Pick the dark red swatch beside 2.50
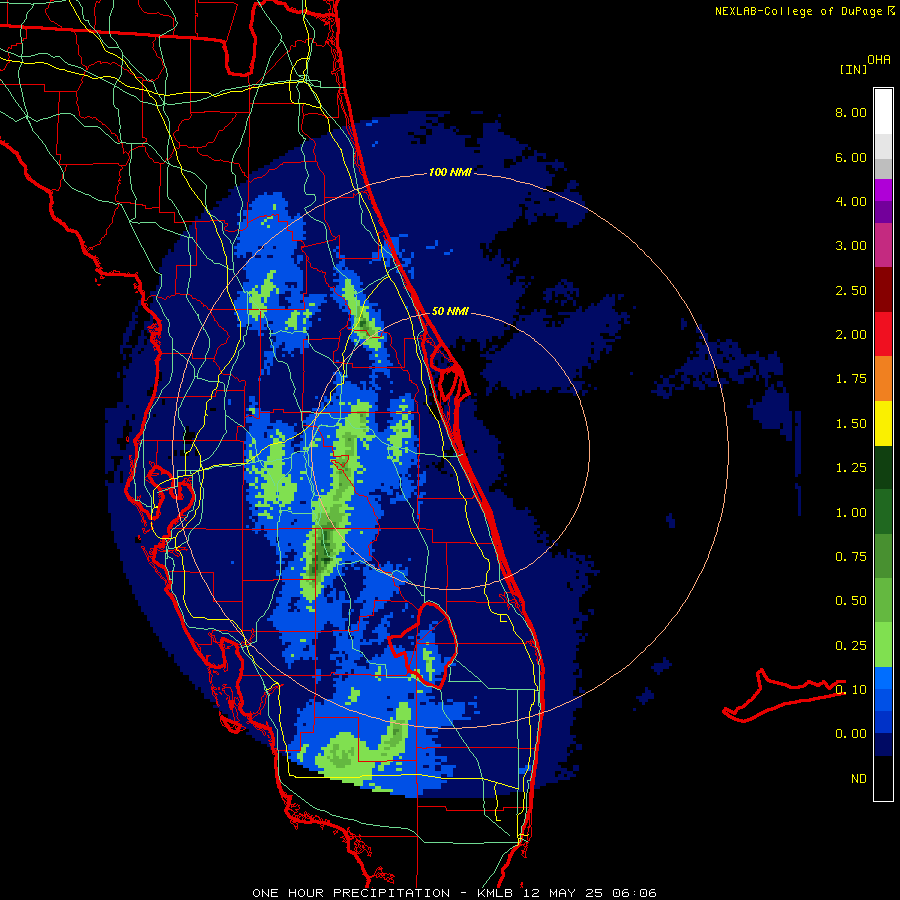 (x=883, y=290)
